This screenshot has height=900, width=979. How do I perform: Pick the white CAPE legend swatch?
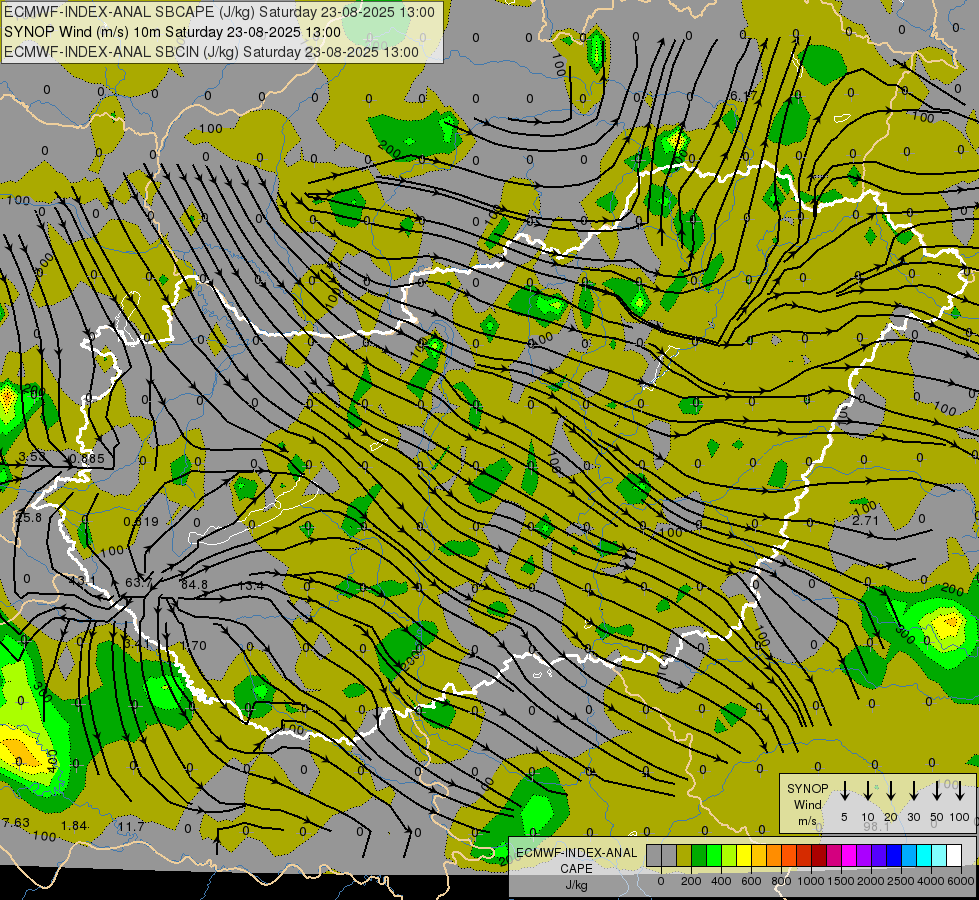[x=955, y=855]
